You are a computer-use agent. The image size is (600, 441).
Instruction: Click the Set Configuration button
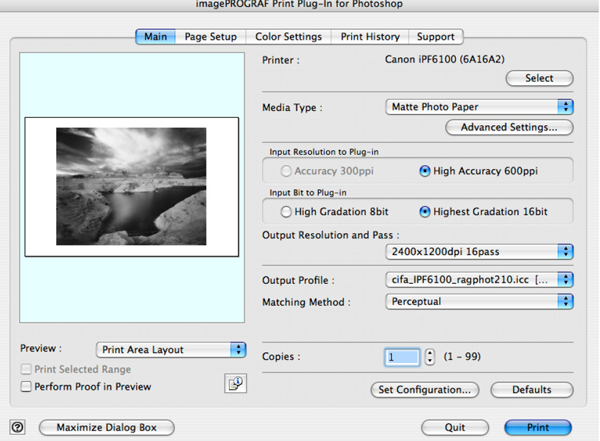pyautogui.click(x=425, y=390)
